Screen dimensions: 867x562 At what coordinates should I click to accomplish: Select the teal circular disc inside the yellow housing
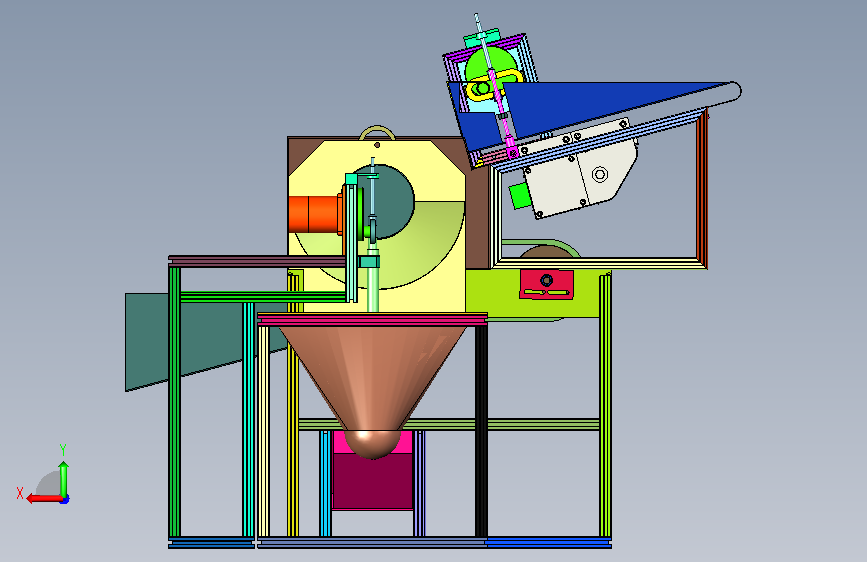[x=393, y=202]
